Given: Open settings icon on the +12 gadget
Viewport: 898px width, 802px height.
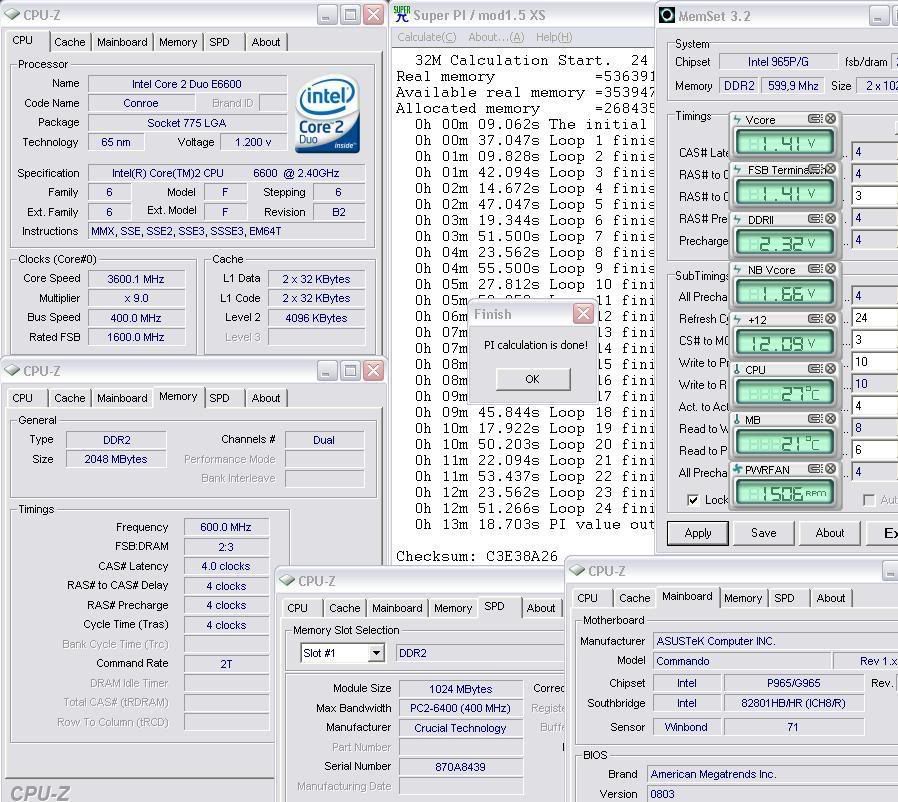Looking at the screenshot, I should (816, 319).
